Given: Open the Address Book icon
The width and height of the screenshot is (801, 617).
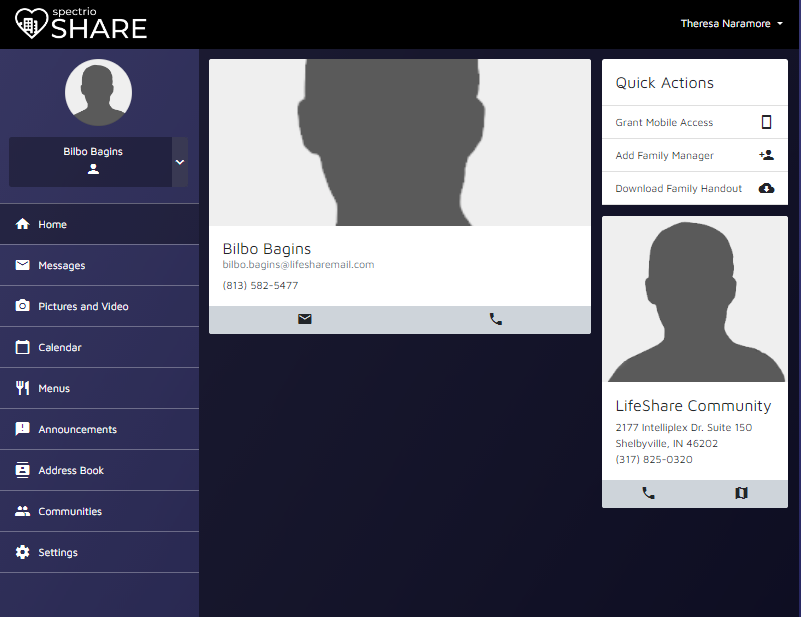Looking at the screenshot, I should click(x=22, y=470).
